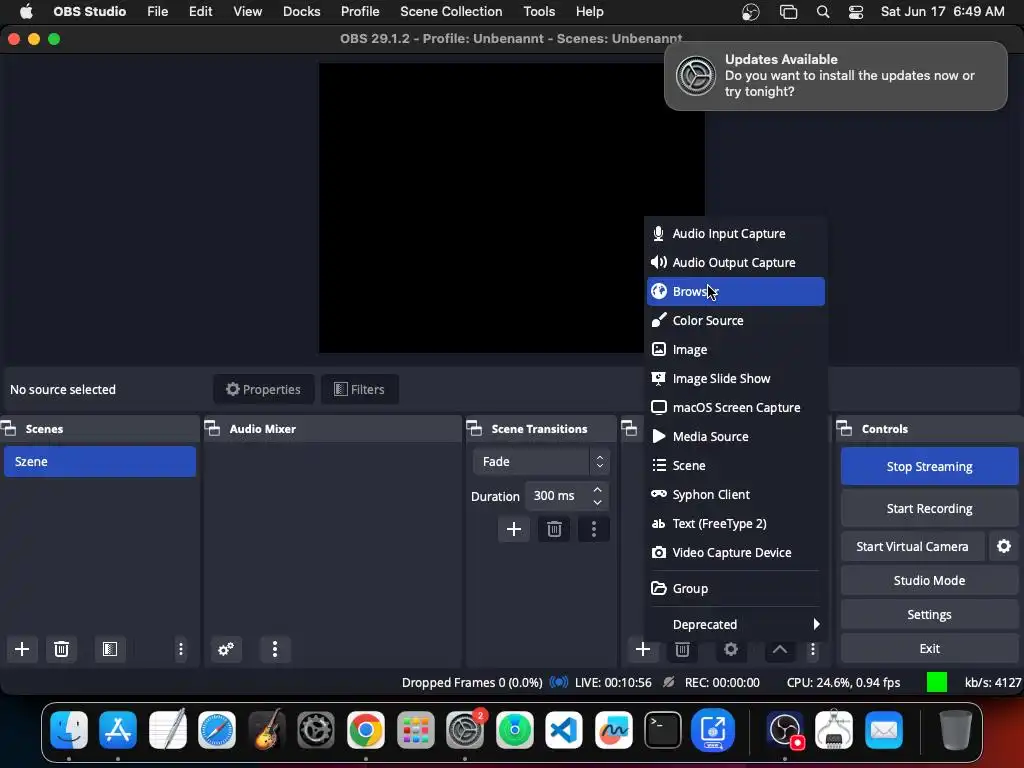Viewport: 1024px width, 768px height.
Task: Click Start Recording
Action: (x=929, y=509)
